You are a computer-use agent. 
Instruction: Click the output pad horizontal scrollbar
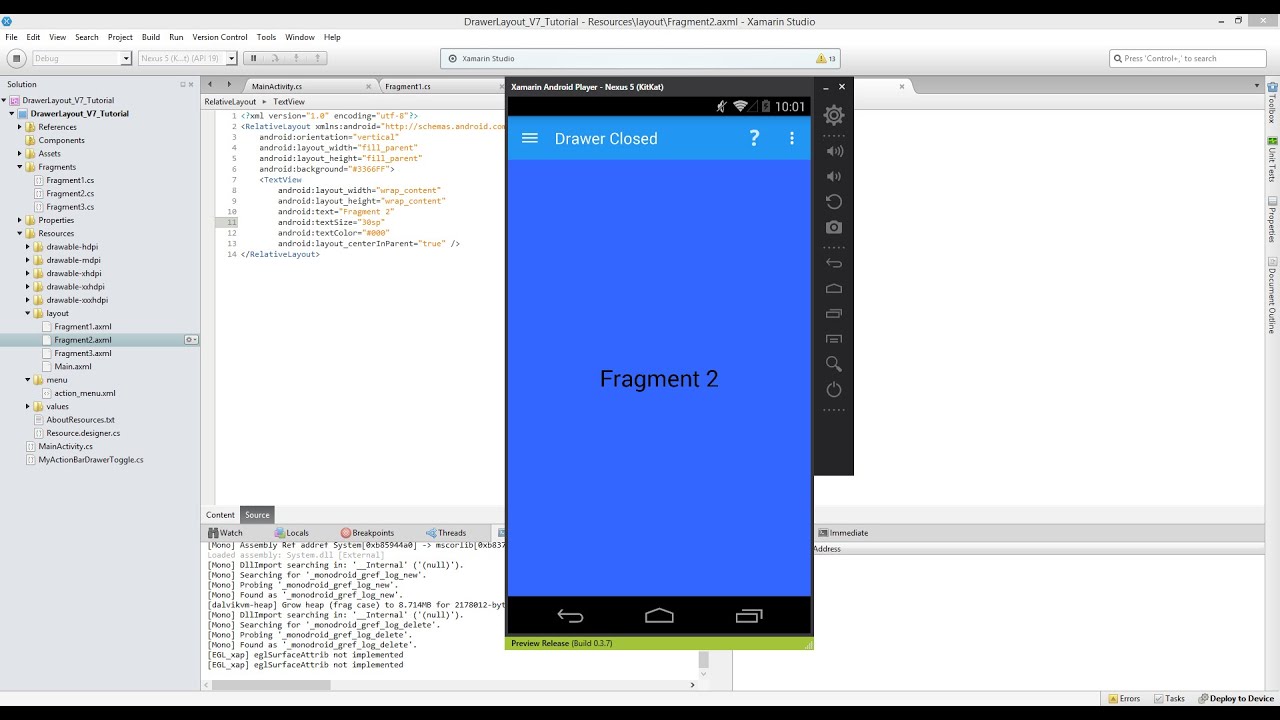(271, 685)
